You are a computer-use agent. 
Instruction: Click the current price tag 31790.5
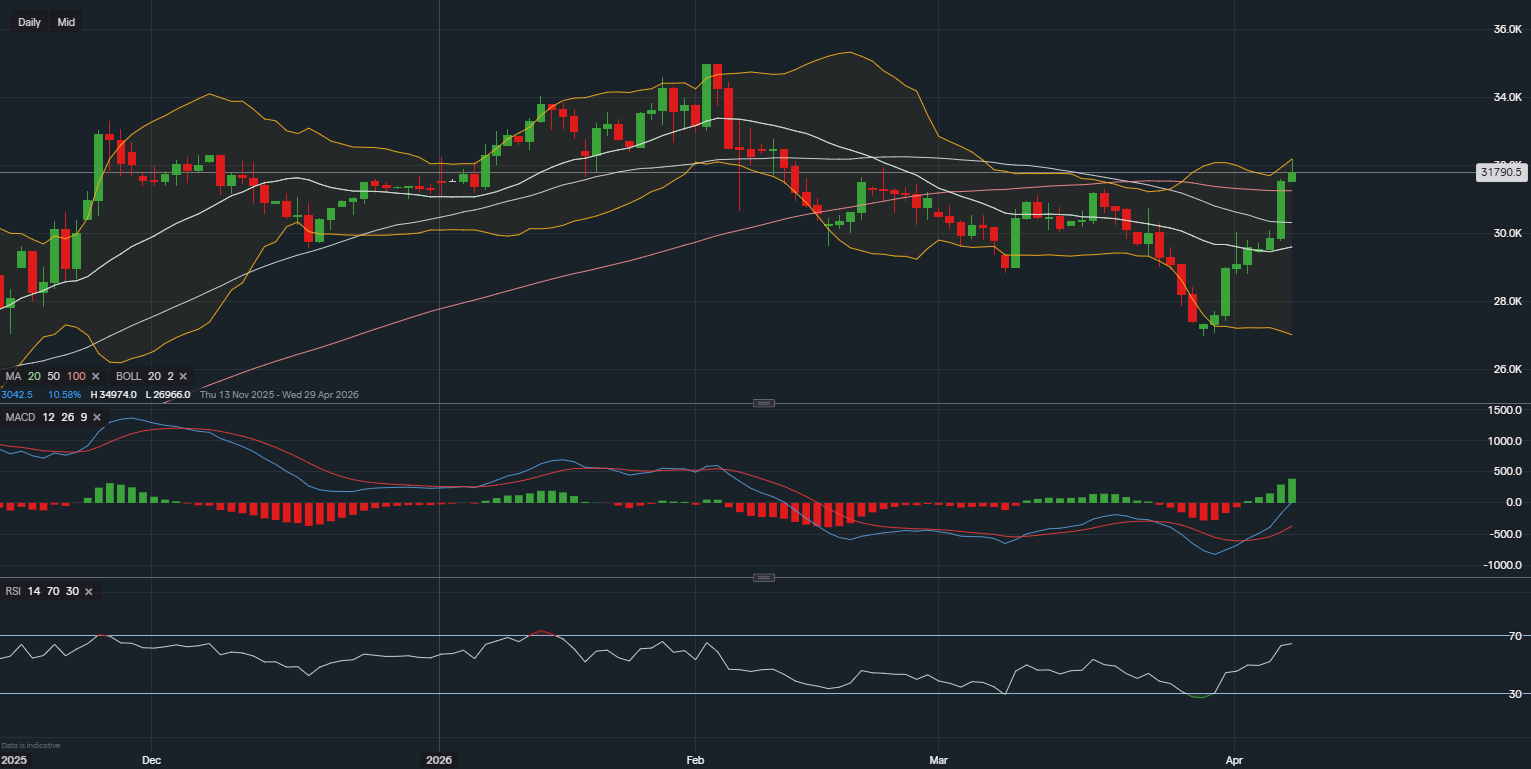[x=1500, y=172]
